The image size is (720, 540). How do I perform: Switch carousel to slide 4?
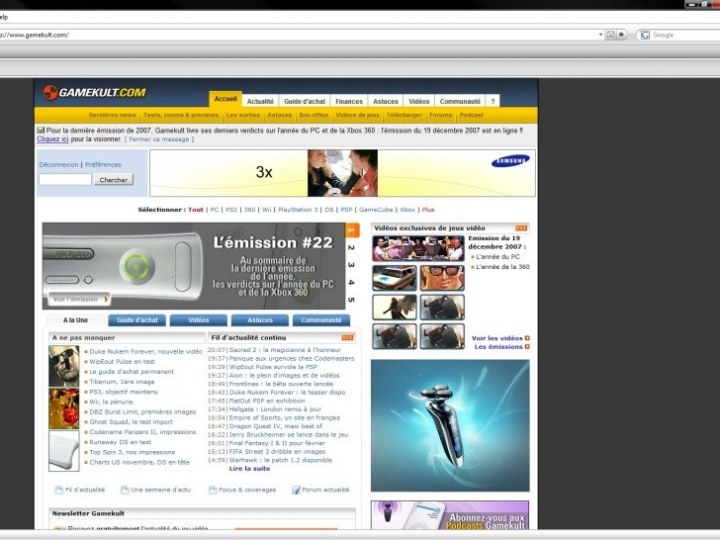351,282
